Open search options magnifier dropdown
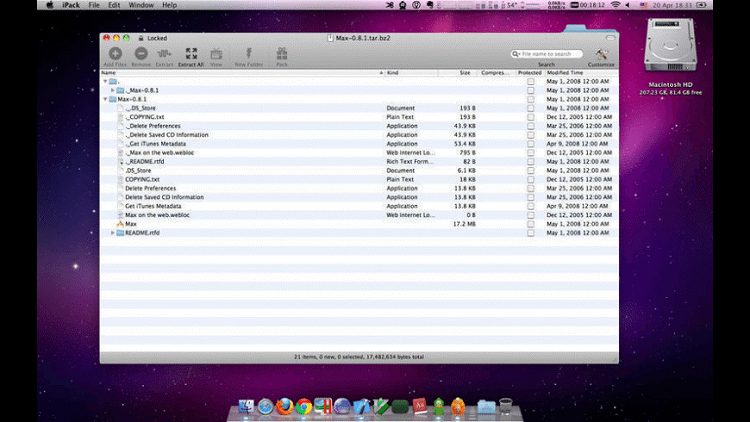 pyautogui.click(x=516, y=54)
